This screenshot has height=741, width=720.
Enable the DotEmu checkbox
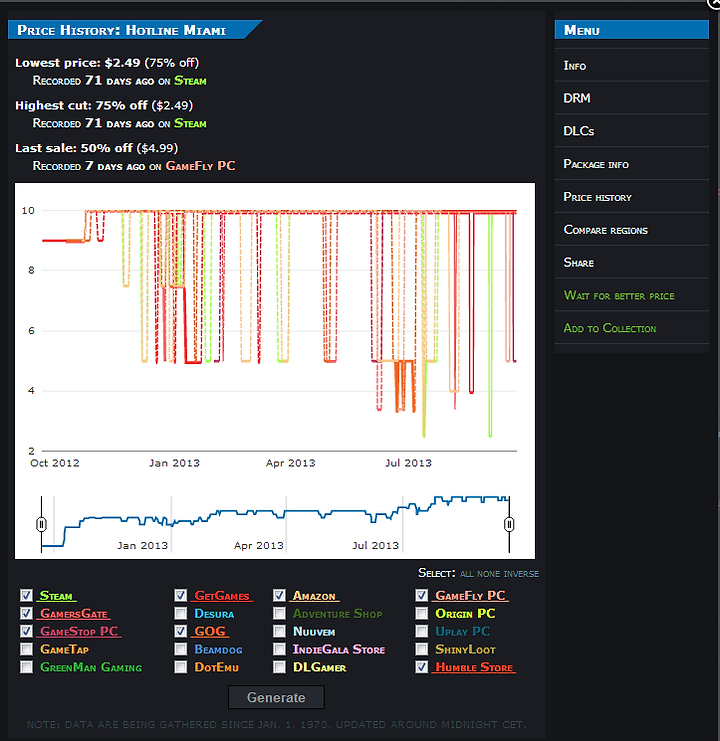[x=180, y=667]
